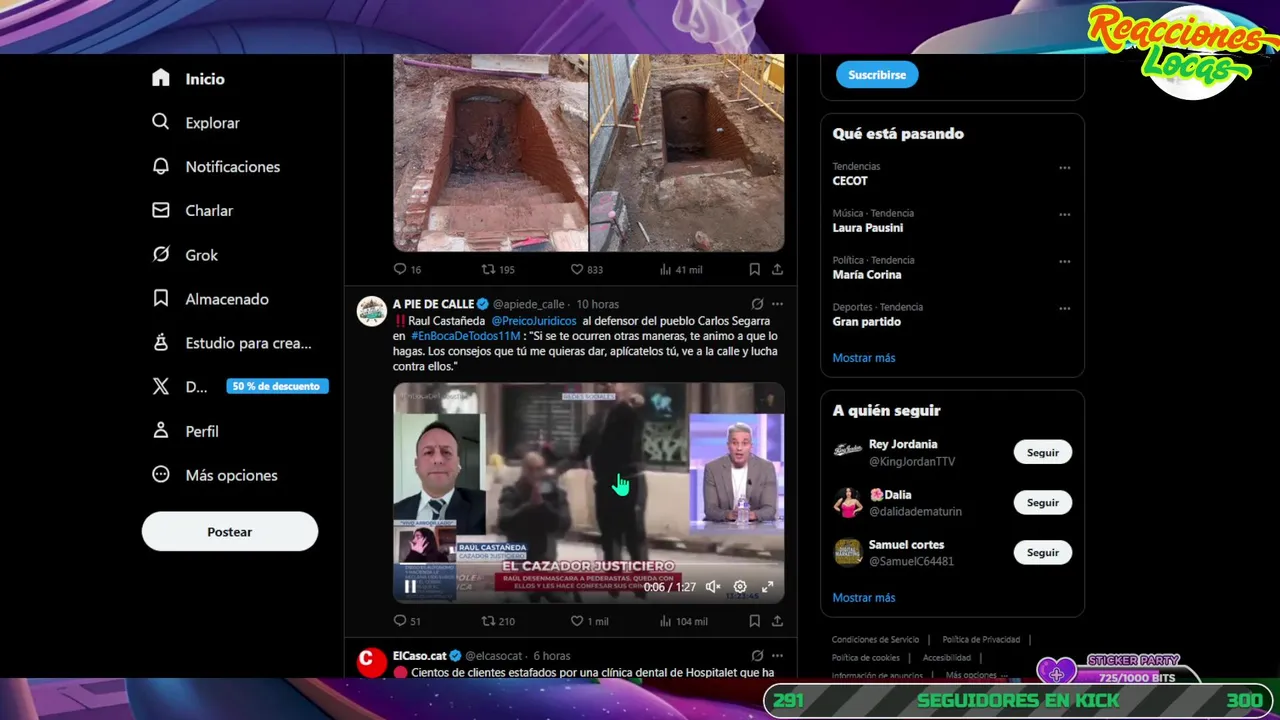Open Estudio para creadores menu item

232,343
